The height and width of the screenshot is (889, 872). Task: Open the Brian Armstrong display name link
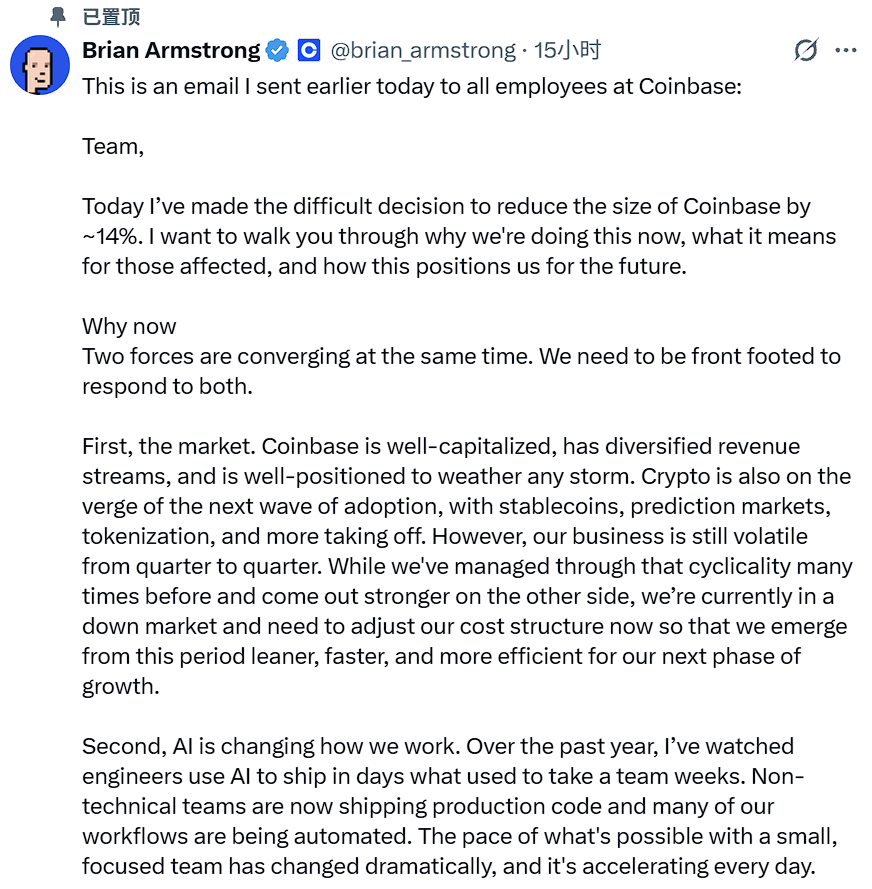[171, 50]
